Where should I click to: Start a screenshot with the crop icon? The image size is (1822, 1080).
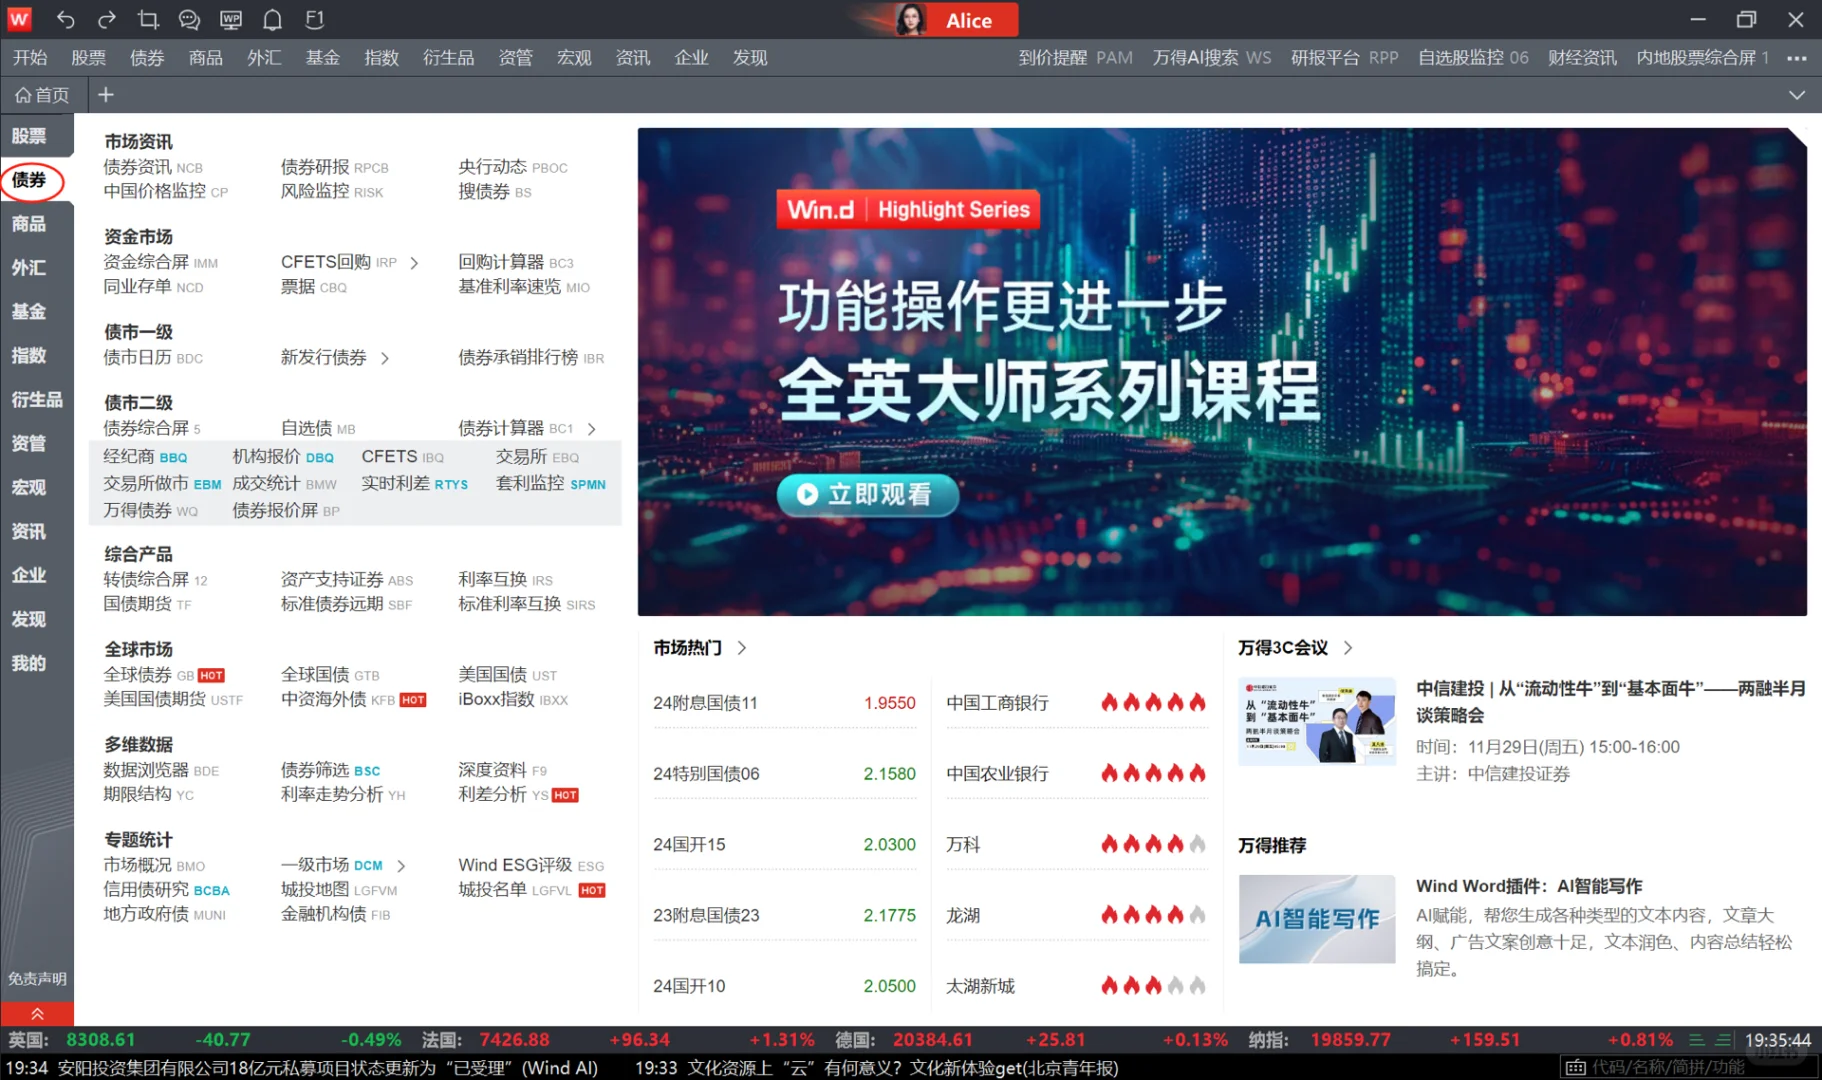(x=148, y=19)
